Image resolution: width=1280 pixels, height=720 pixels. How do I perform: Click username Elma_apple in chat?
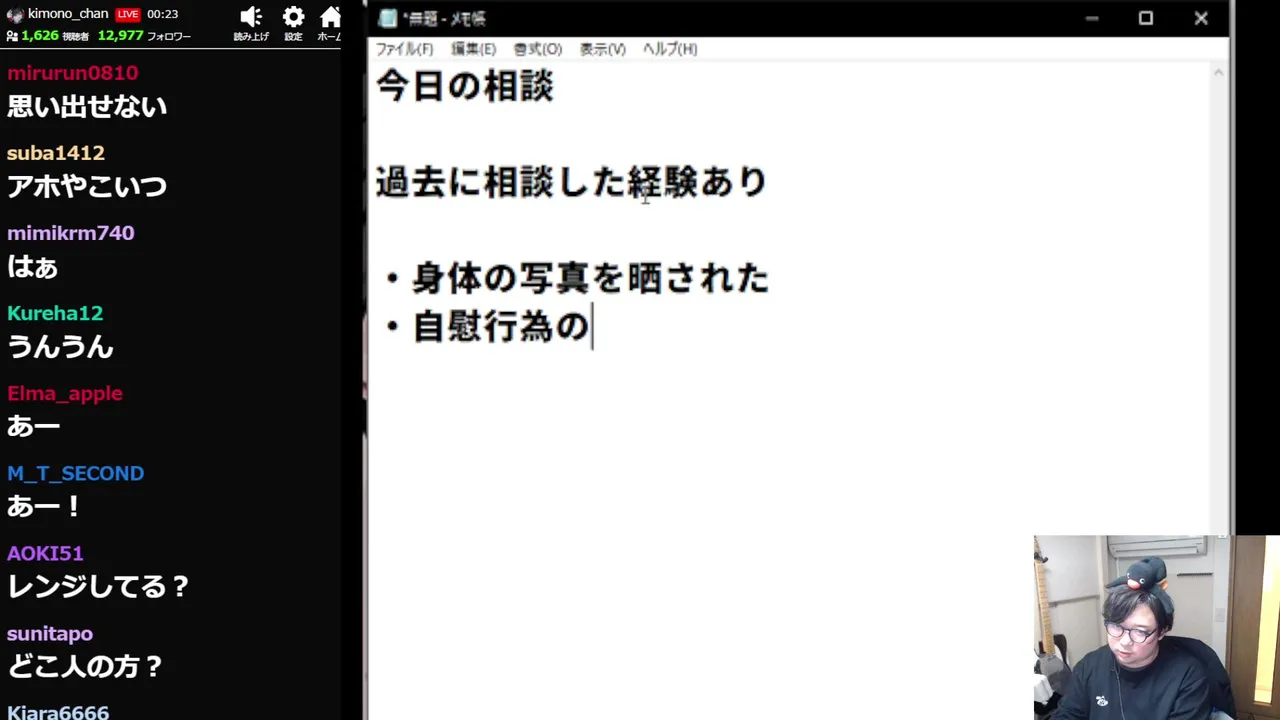tap(65, 393)
